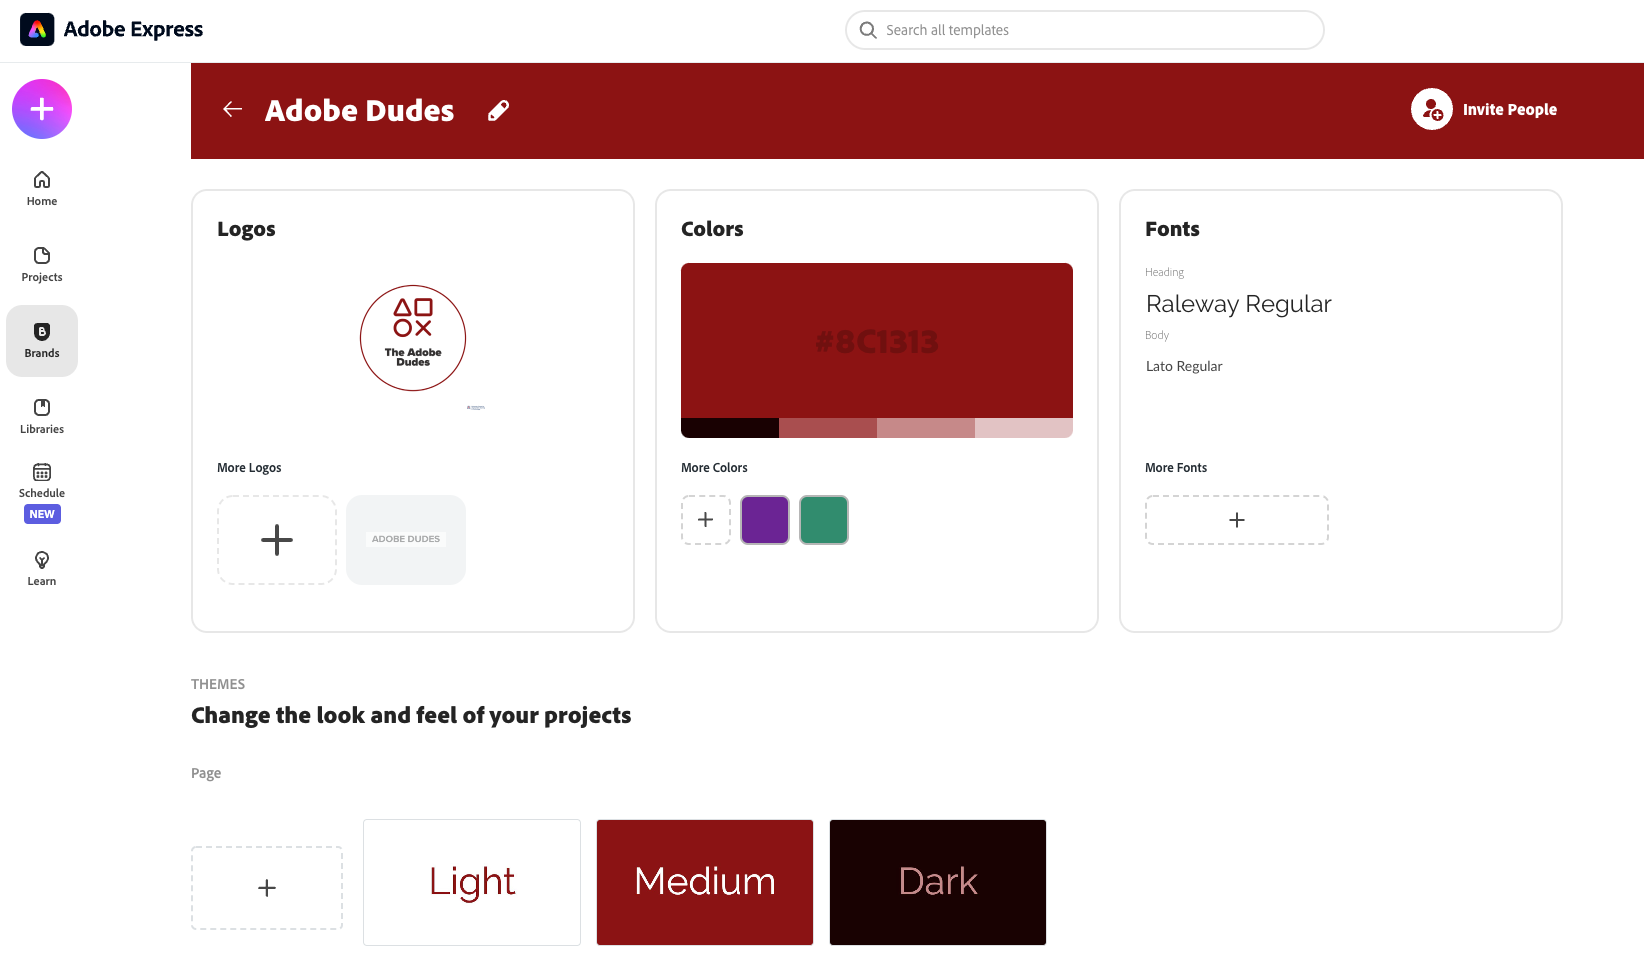Screen dimensions: 1644x976
Task: Click the back arrow beside Adobe Dudes
Action: tap(233, 110)
